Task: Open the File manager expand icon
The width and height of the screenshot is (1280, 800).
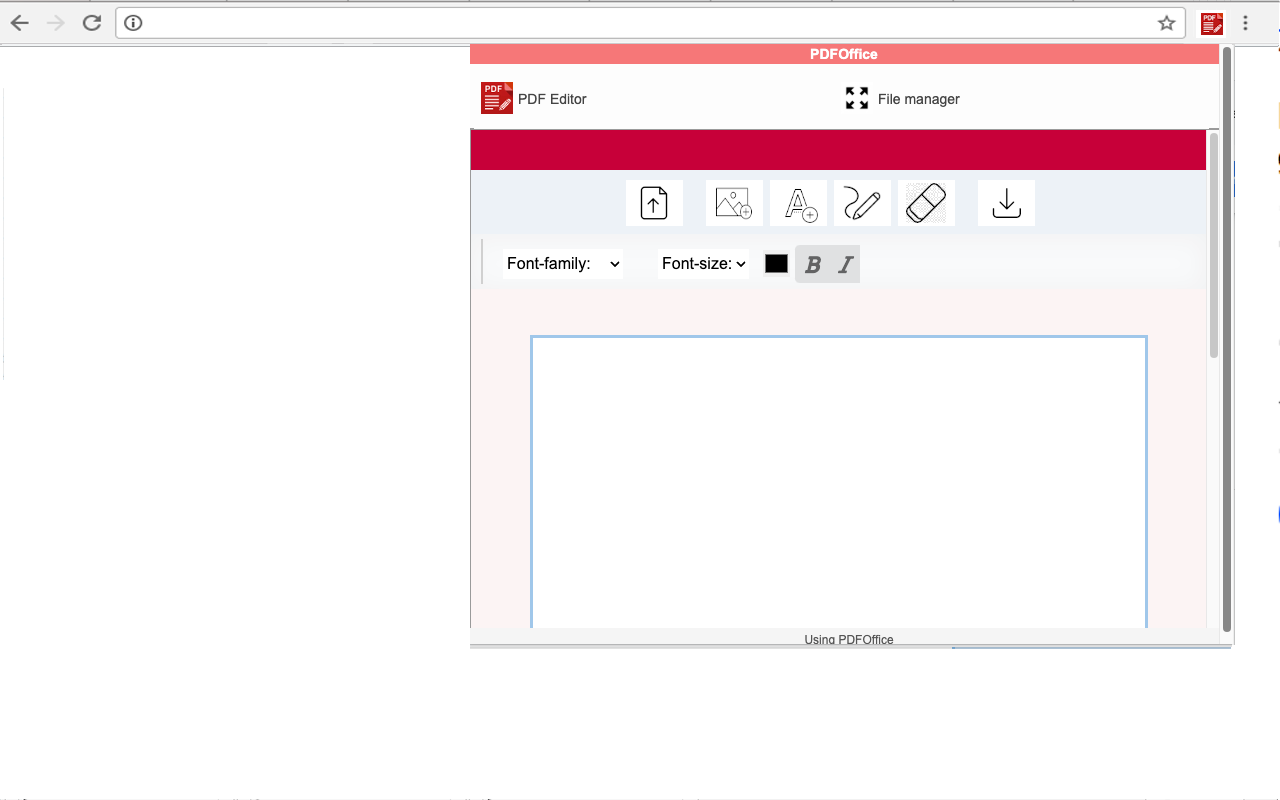Action: 856,98
